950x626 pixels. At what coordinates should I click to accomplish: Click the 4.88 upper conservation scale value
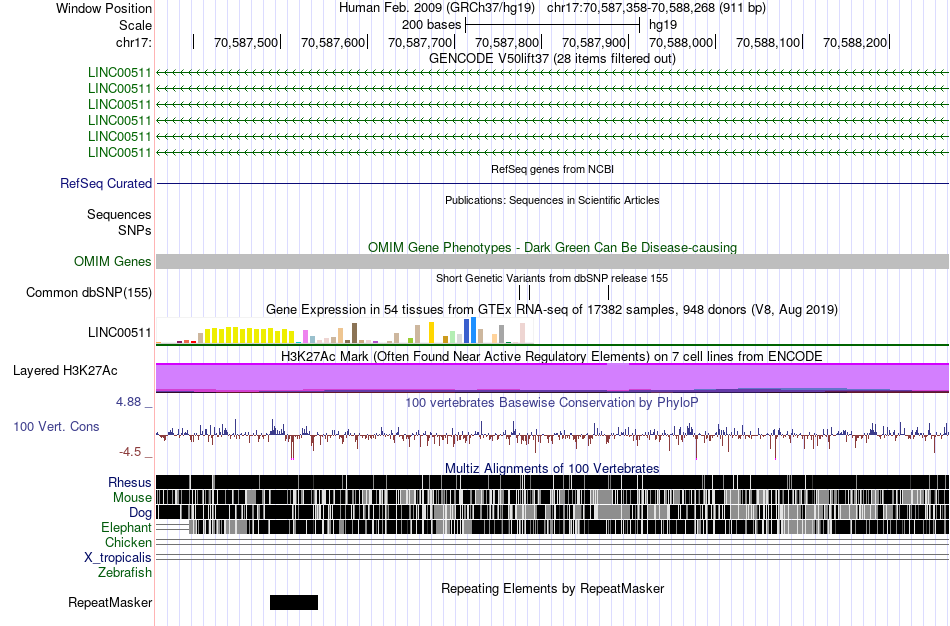128,402
